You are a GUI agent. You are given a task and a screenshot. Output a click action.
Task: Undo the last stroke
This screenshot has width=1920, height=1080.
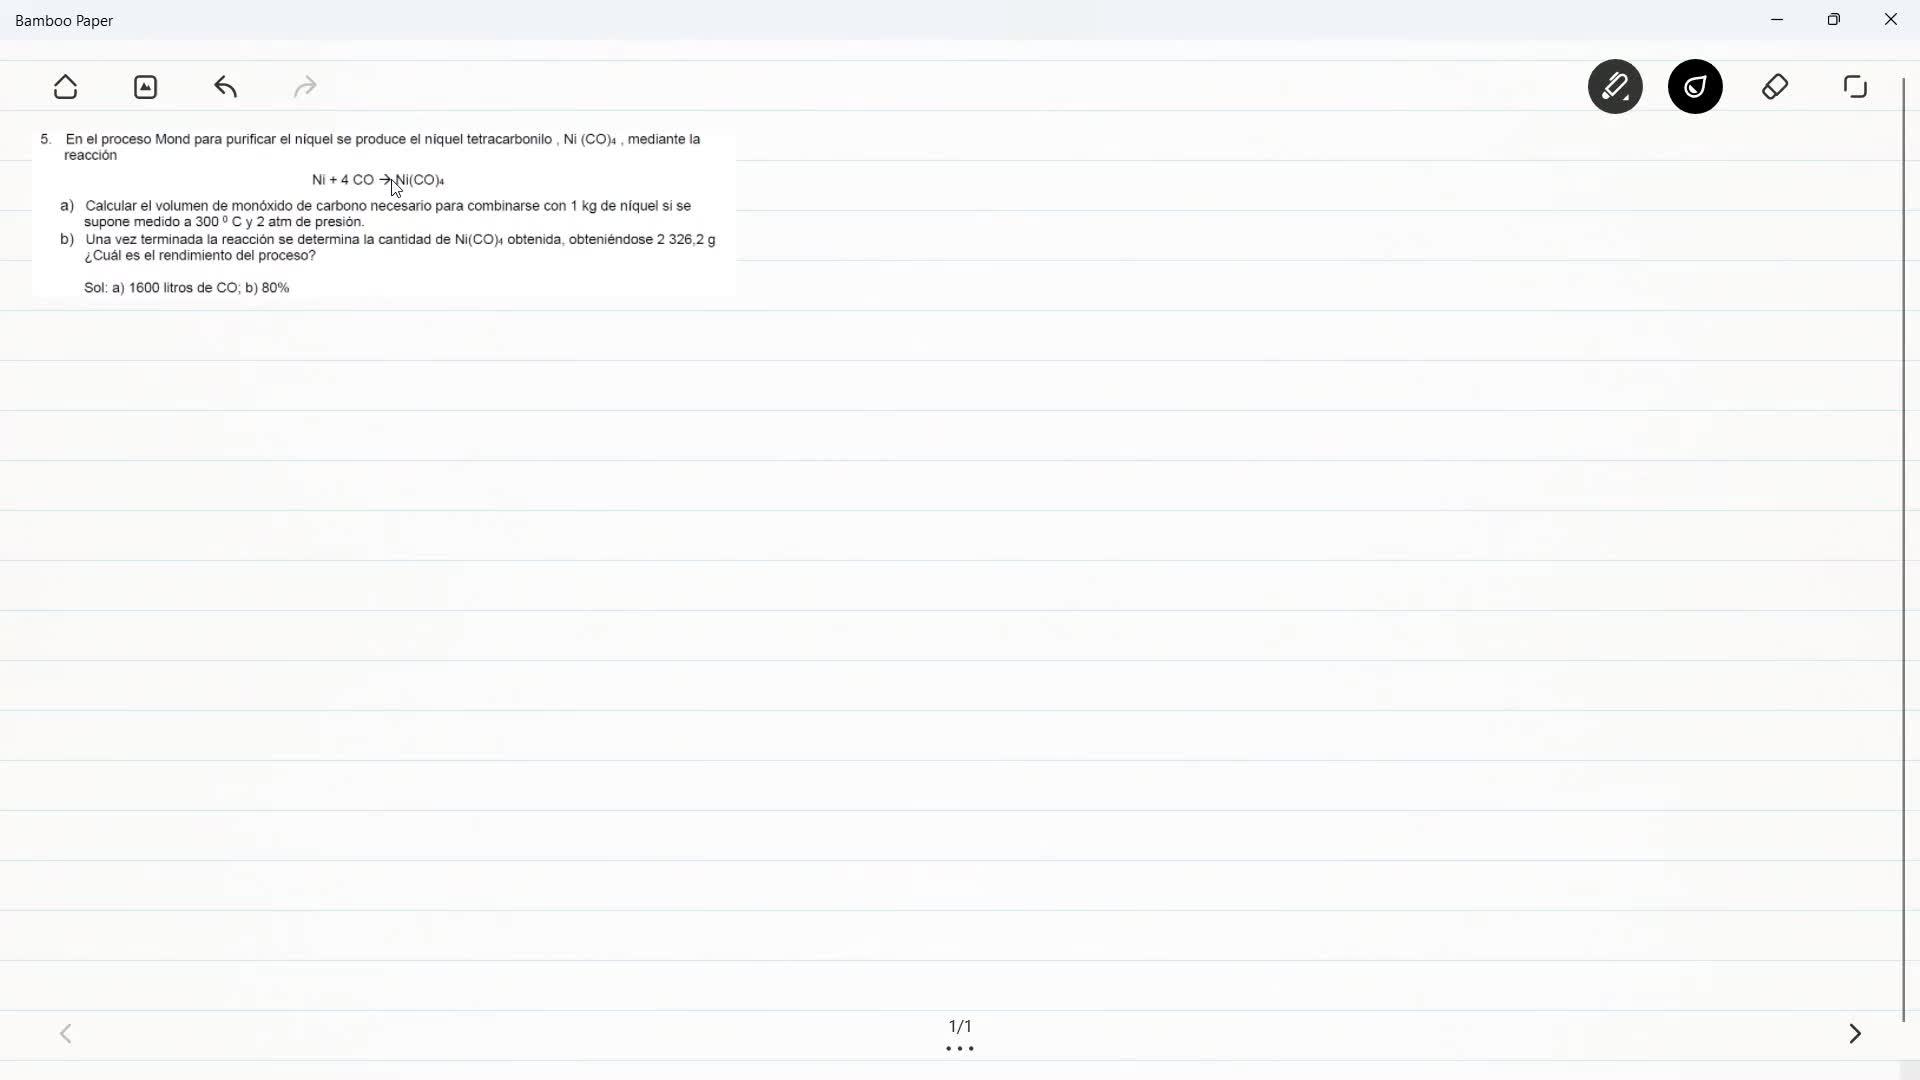tap(226, 87)
